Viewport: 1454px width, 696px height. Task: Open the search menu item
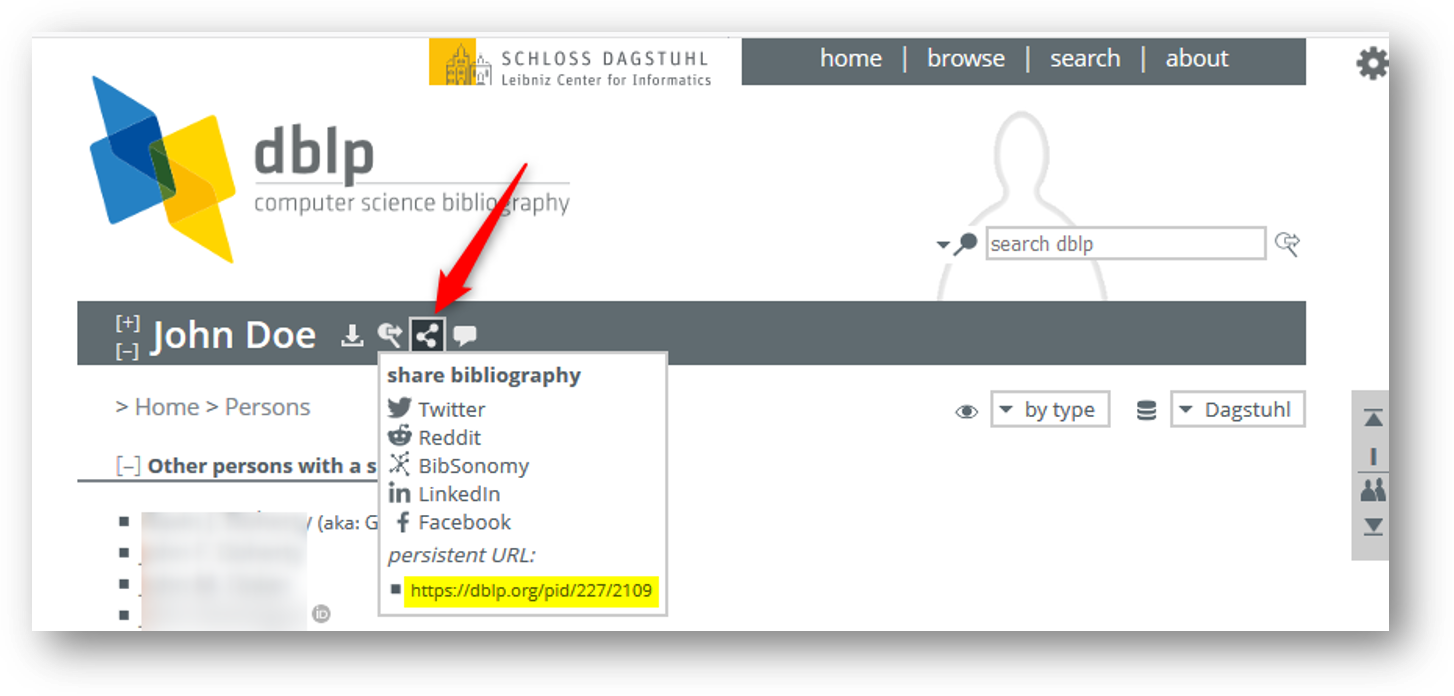coord(1085,58)
